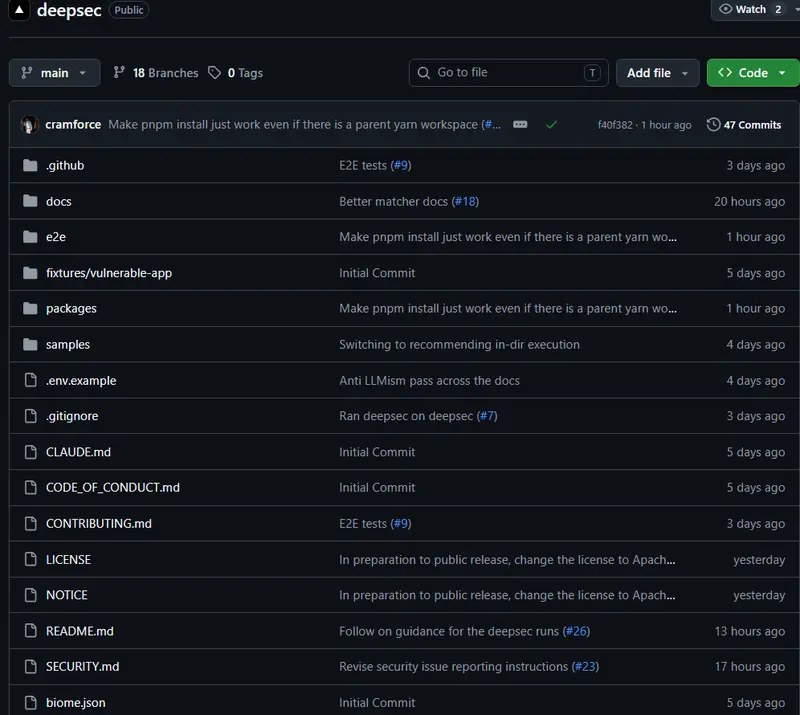
Task: Click the file icon beside LICENSE
Action: coord(31,559)
